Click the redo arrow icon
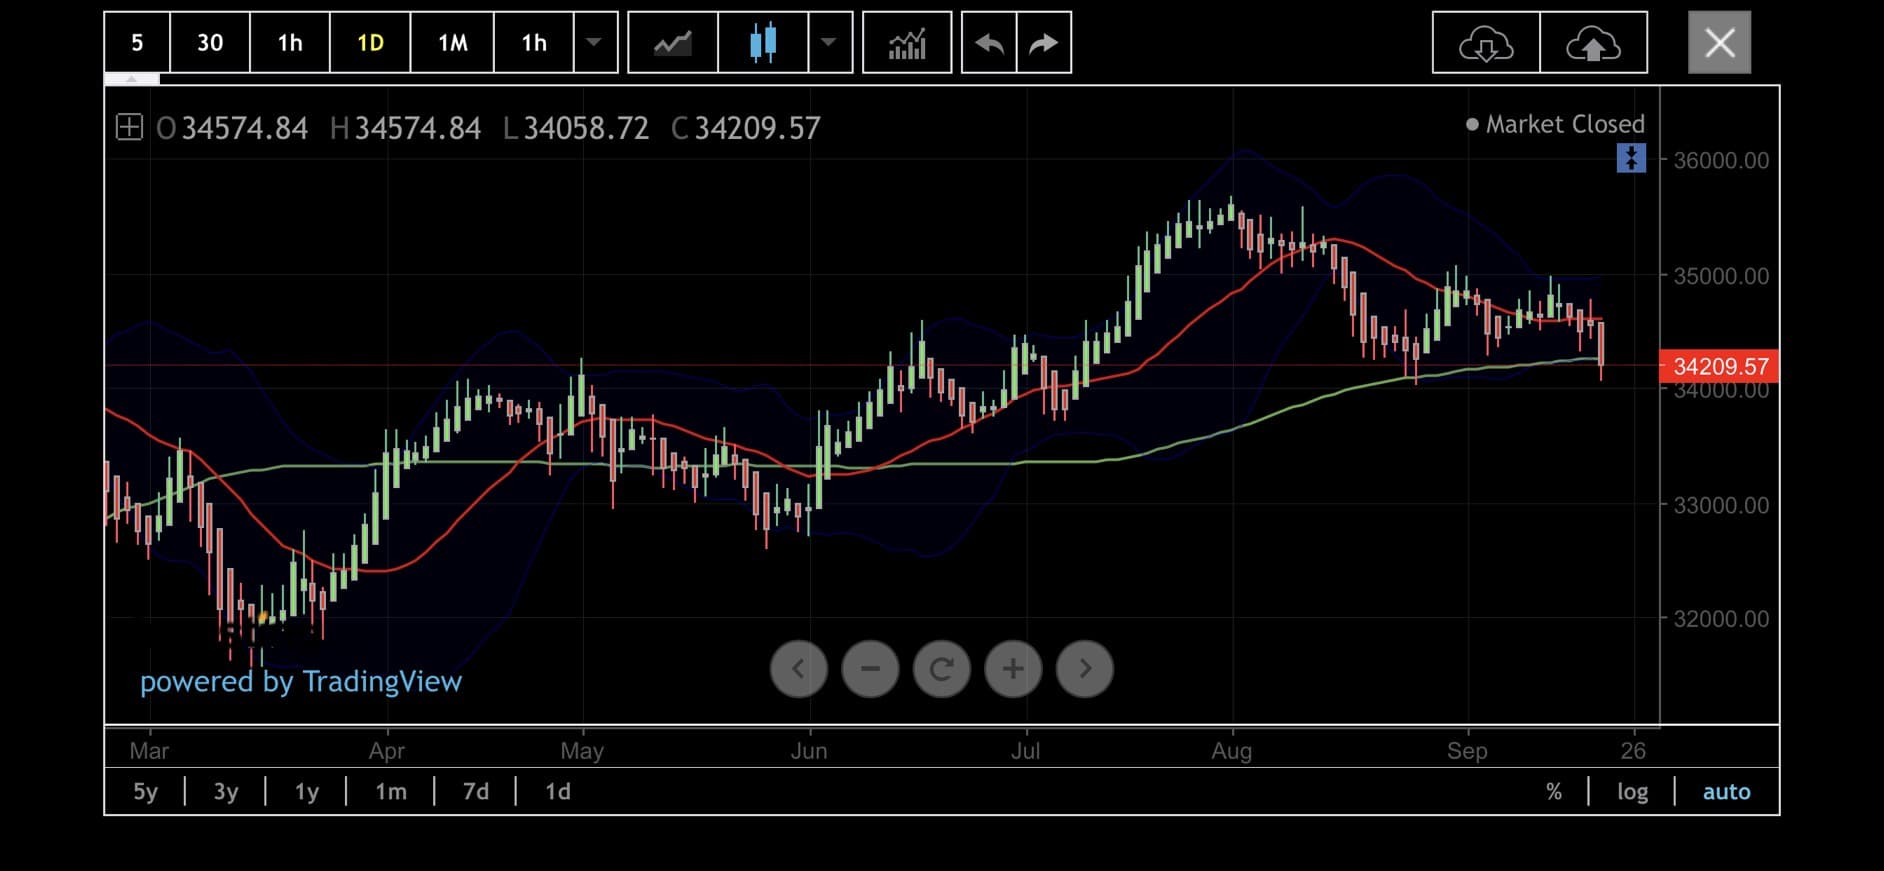Viewport: 1884px width, 871px height. tap(1044, 43)
